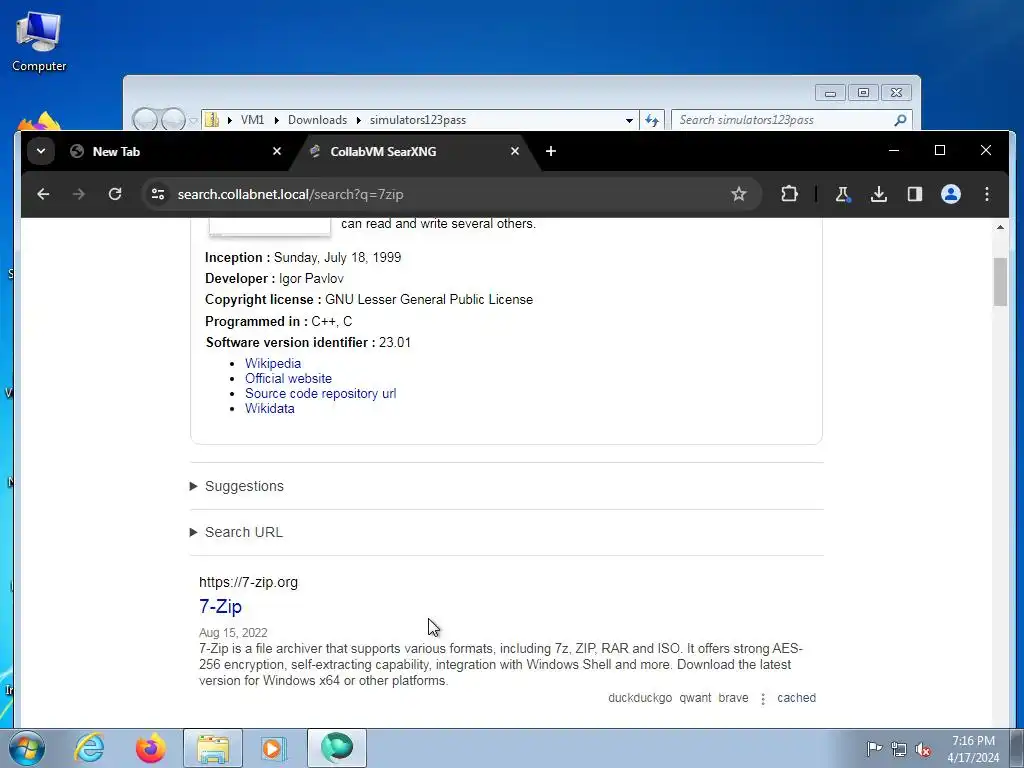
Task: Click the browser forward arrow
Action: pyautogui.click(x=78, y=194)
